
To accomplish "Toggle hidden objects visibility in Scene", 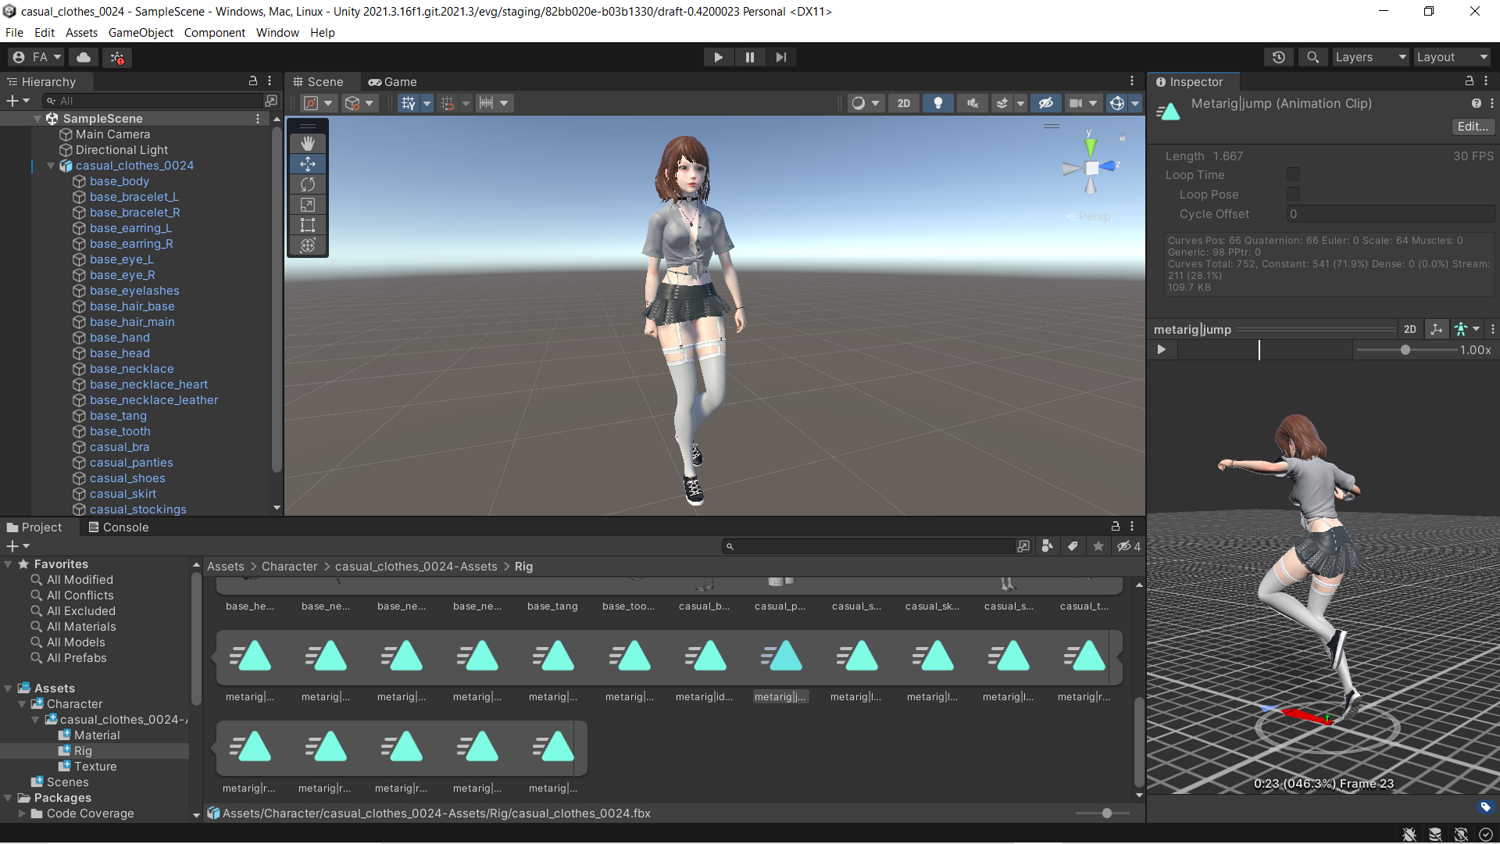I will pos(1045,103).
